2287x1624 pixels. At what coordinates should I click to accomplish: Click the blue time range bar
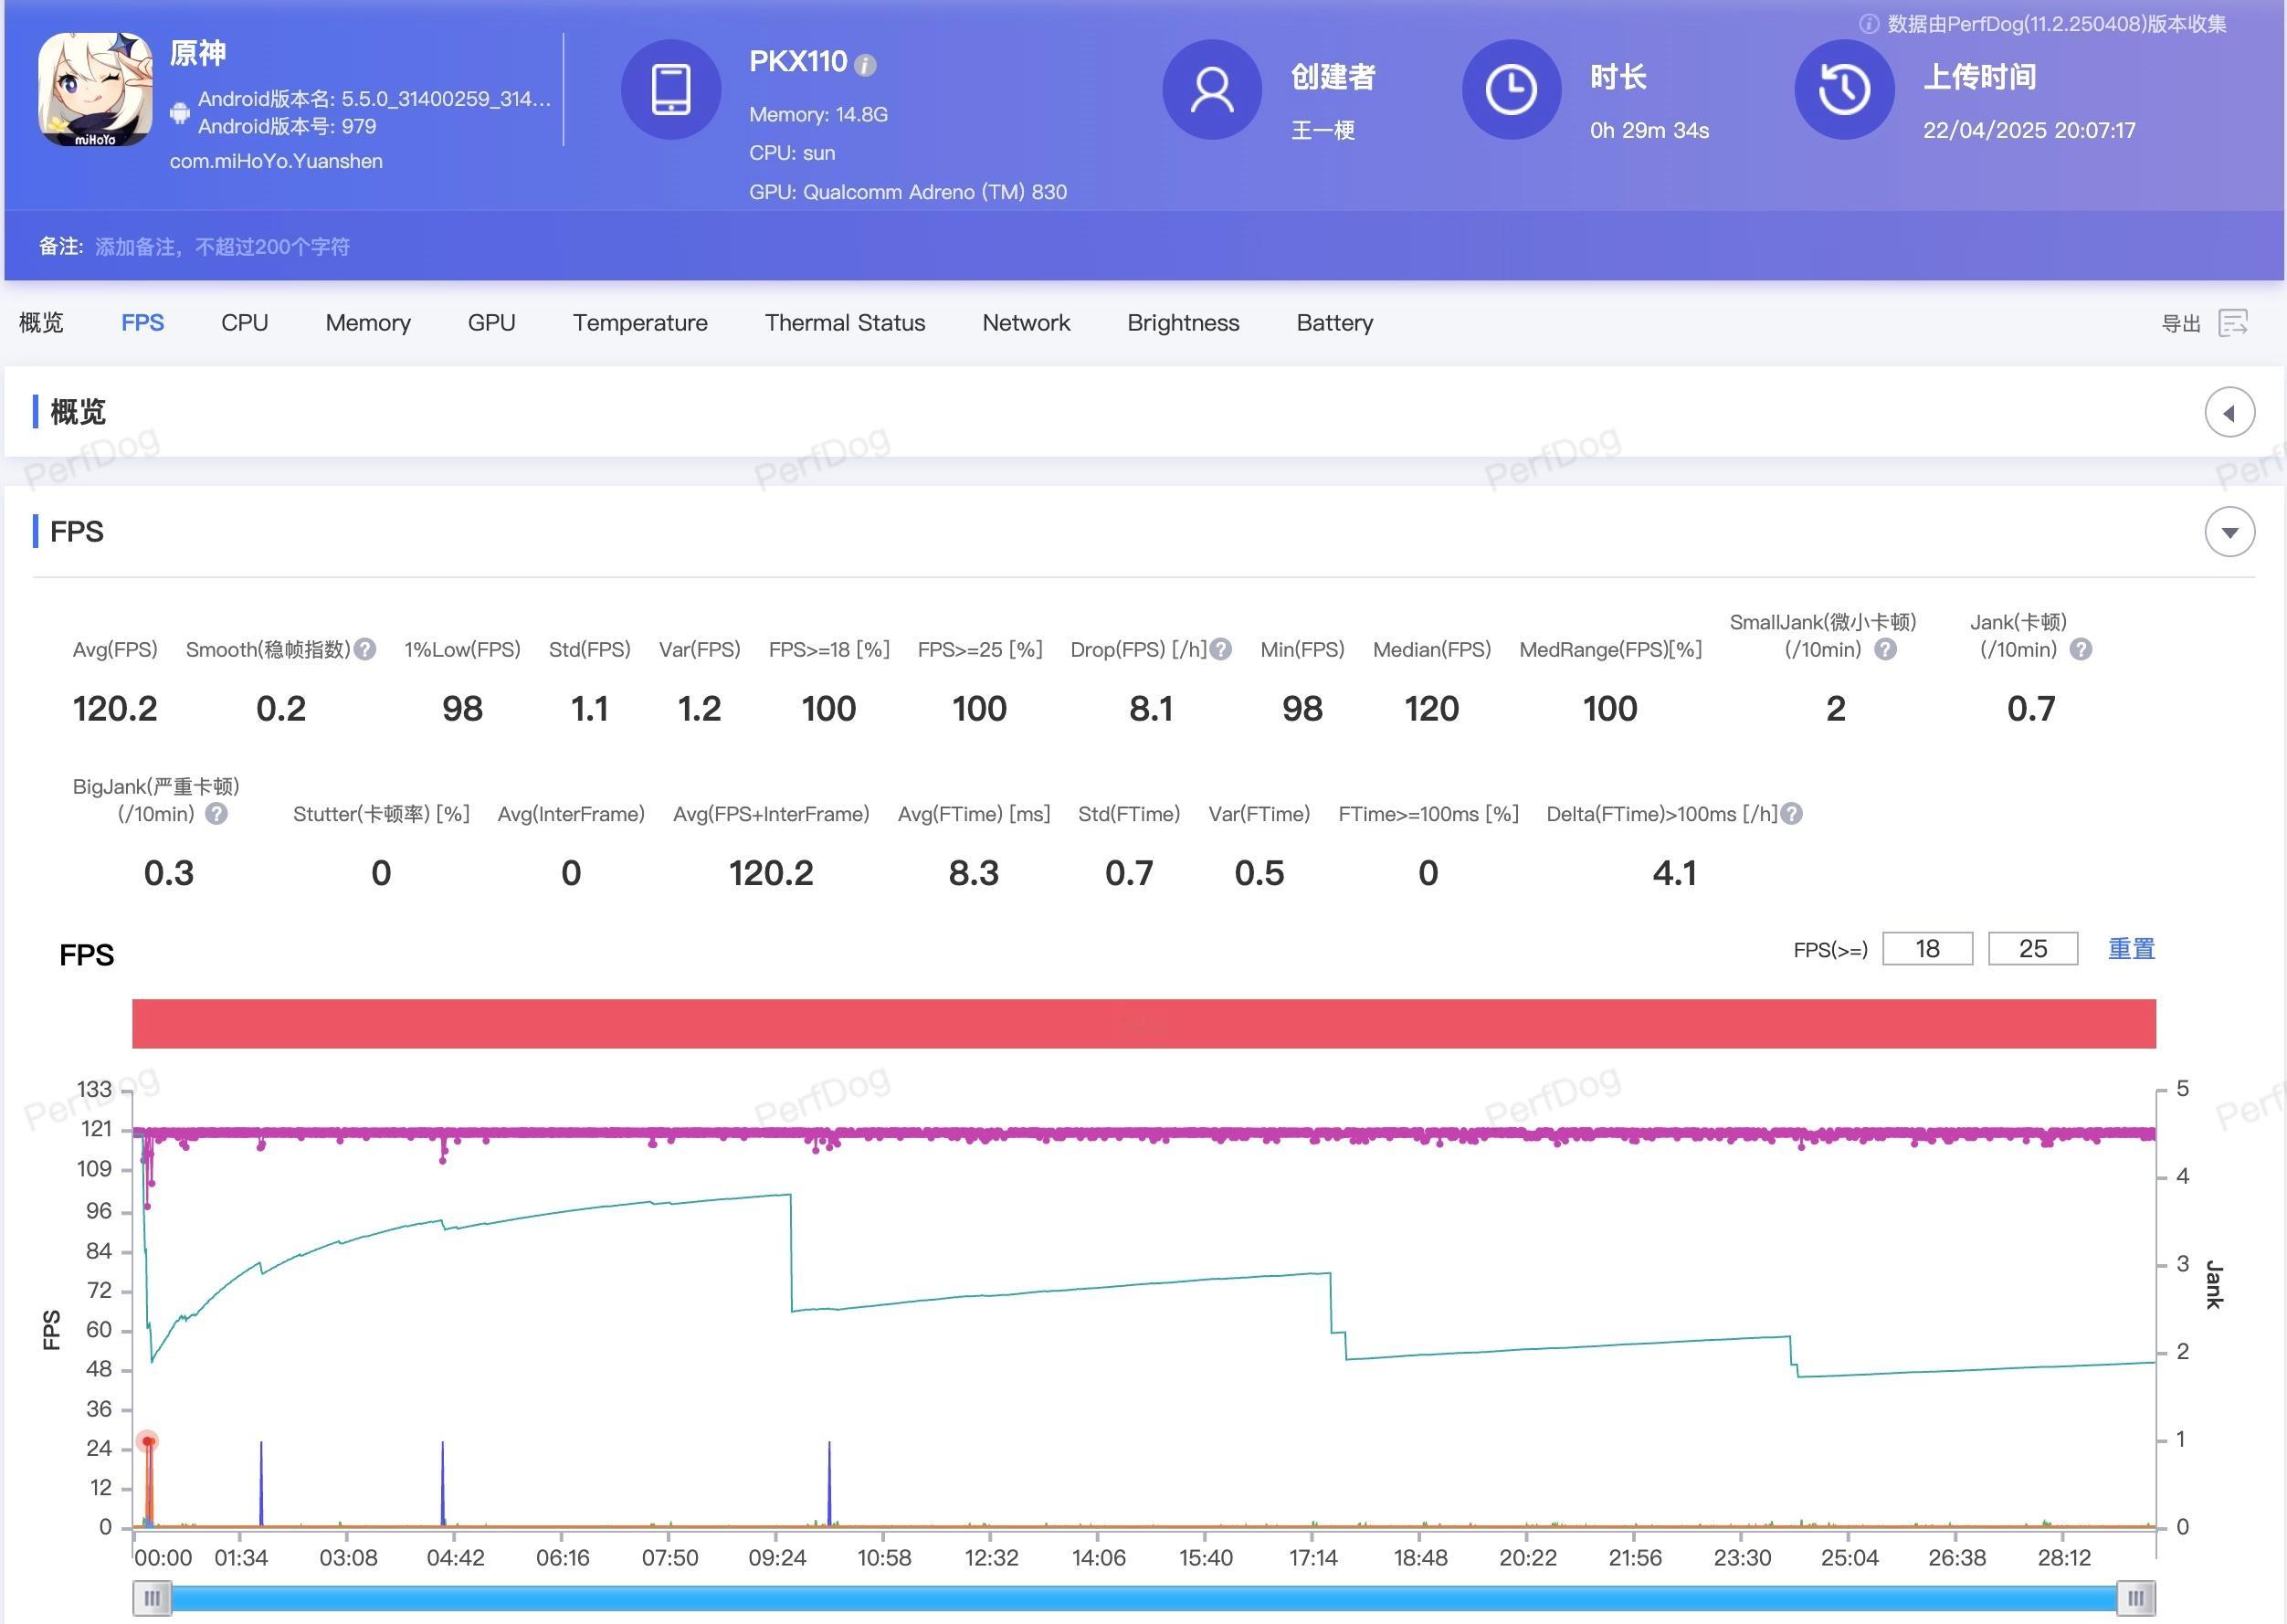1144,1598
